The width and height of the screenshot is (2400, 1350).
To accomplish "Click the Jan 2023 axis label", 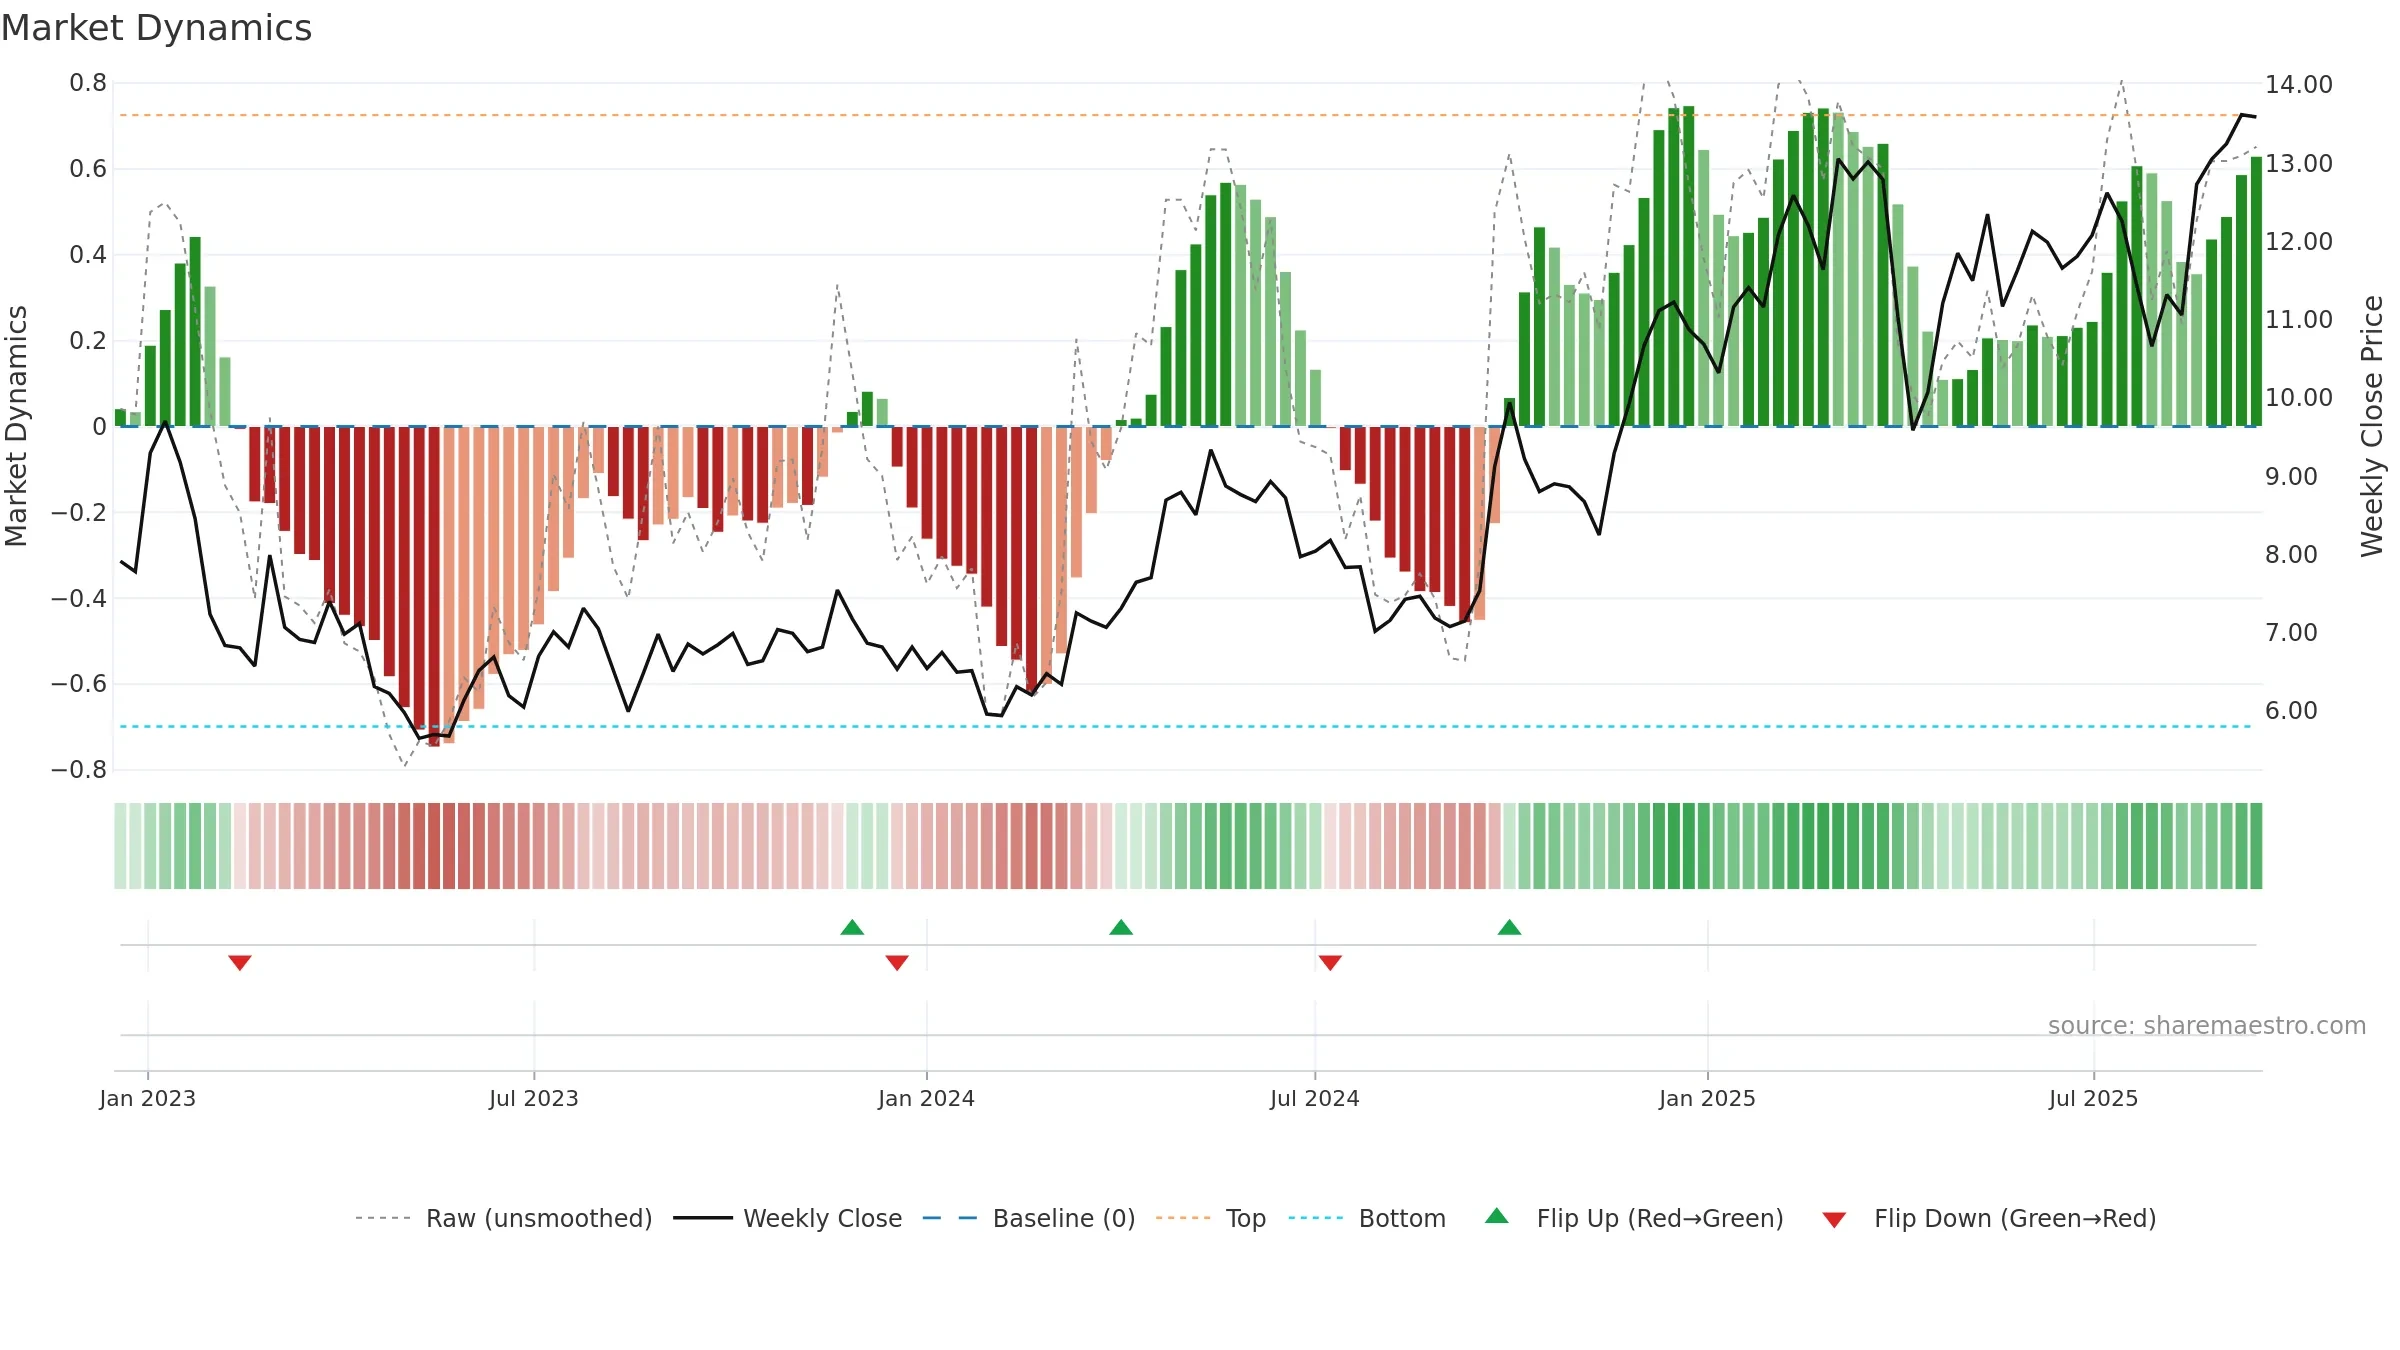I will click(148, 1098).
